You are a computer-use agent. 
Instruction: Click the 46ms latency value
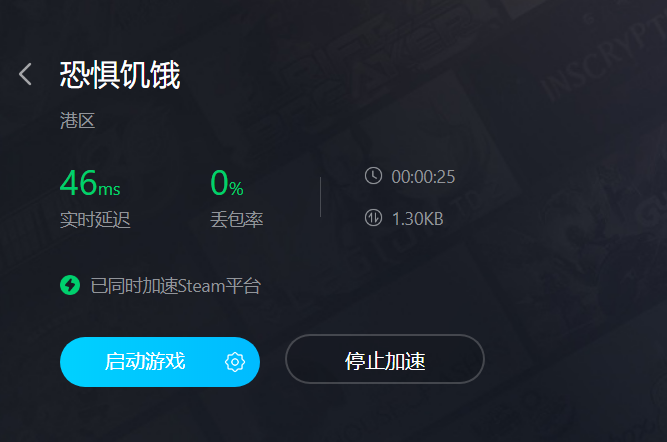[90, 183]
